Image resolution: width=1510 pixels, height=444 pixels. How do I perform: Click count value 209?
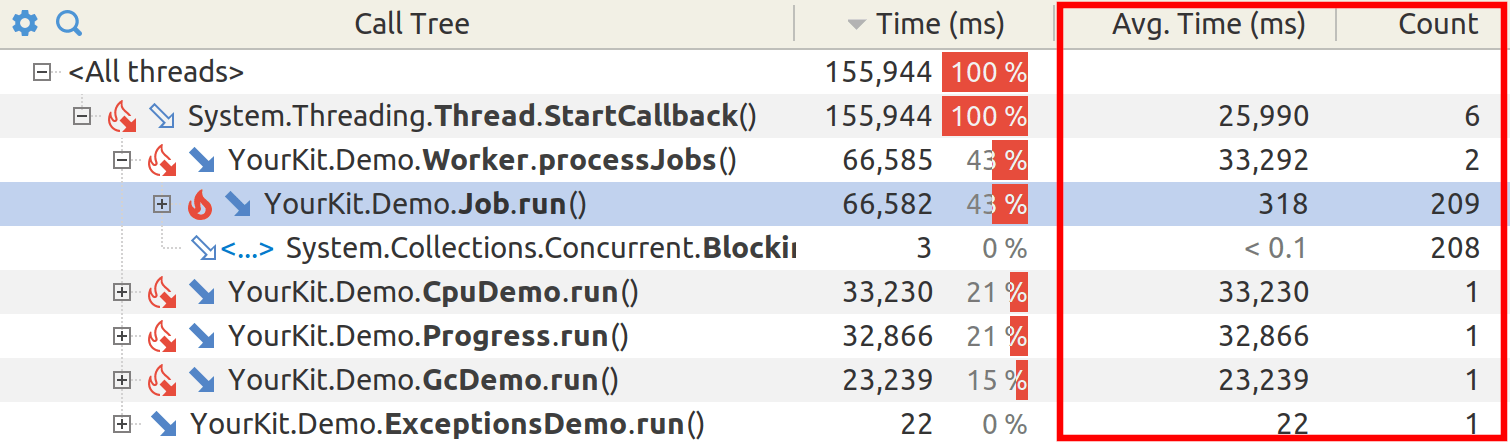pos(1454,205)
